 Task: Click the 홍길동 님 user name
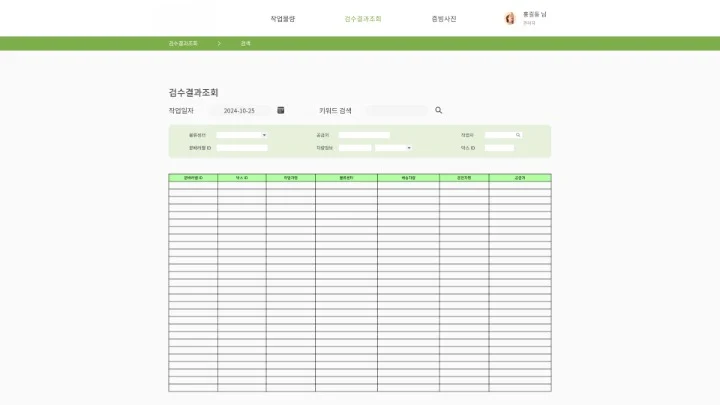click(x=534, y=14)
